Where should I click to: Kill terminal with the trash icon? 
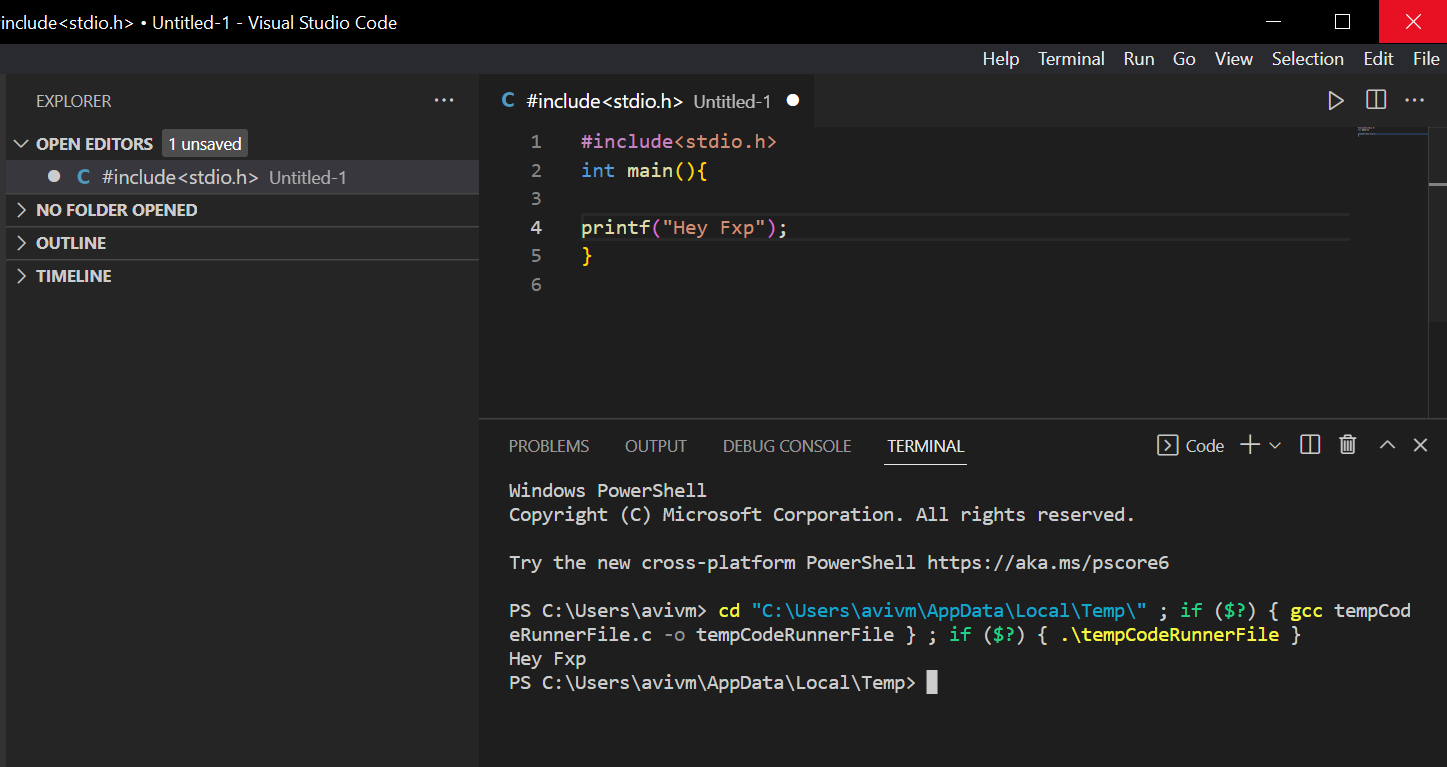[1348, 445]
